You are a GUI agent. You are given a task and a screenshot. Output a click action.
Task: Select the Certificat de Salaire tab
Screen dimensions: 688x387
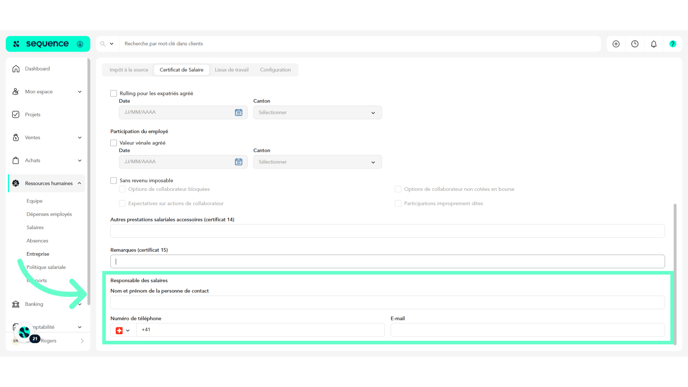[x=181, y=70]
